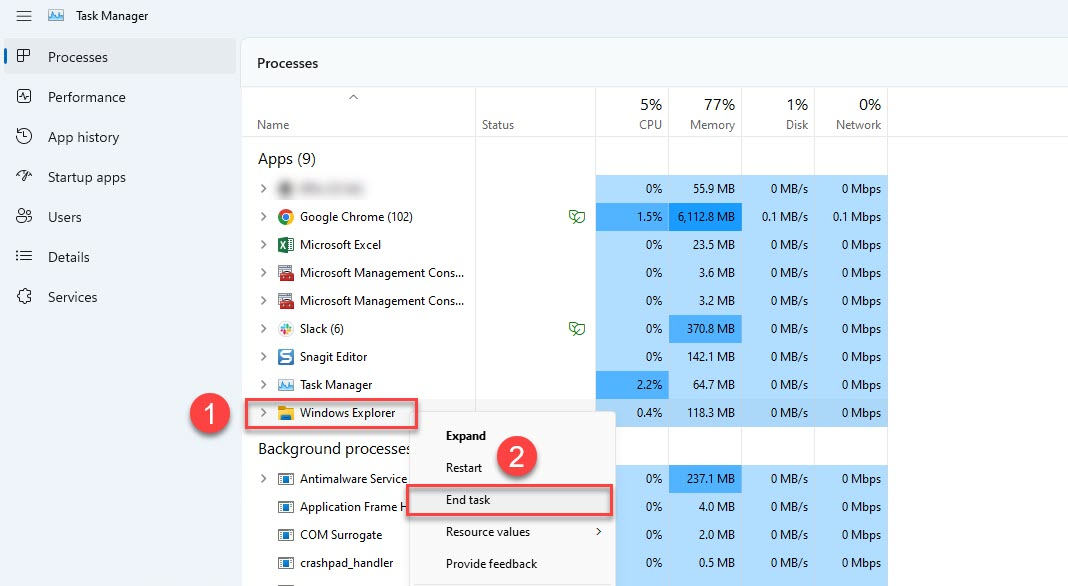Click the Snagit Editor icon
The width and height of the screenshot is (1068, 586).
point(285,357)
